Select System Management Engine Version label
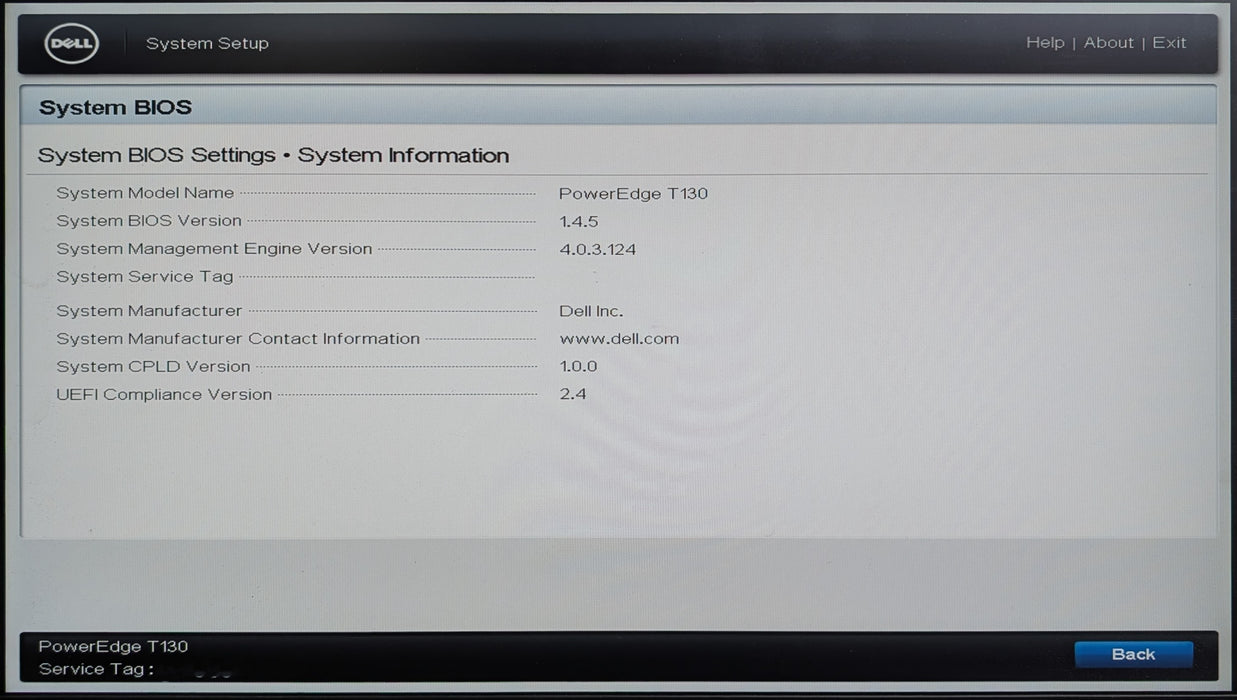 pyautogui.click(x=214, y=249)
